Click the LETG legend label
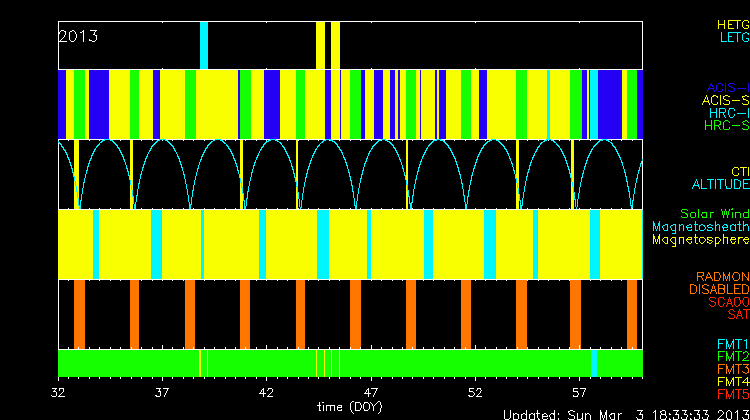The height and width of the screenshot is (420, 750). 733,37
